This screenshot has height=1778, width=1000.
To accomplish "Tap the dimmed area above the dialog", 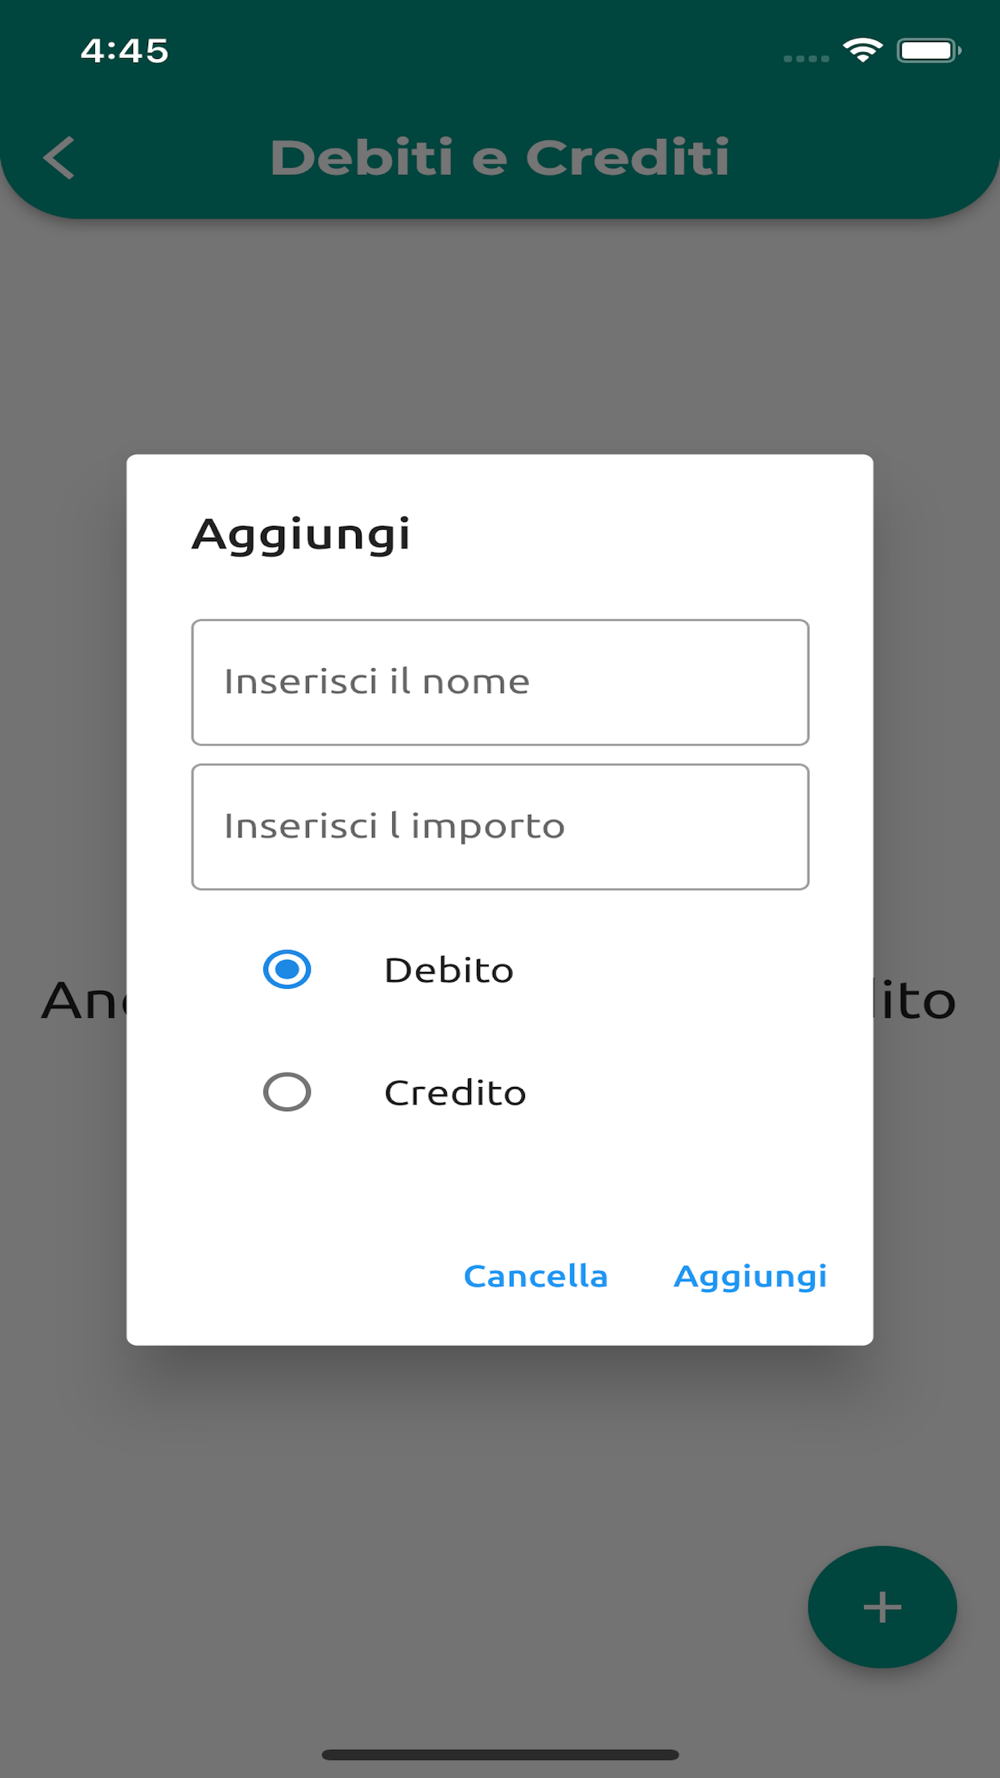I will coord(500,336).
